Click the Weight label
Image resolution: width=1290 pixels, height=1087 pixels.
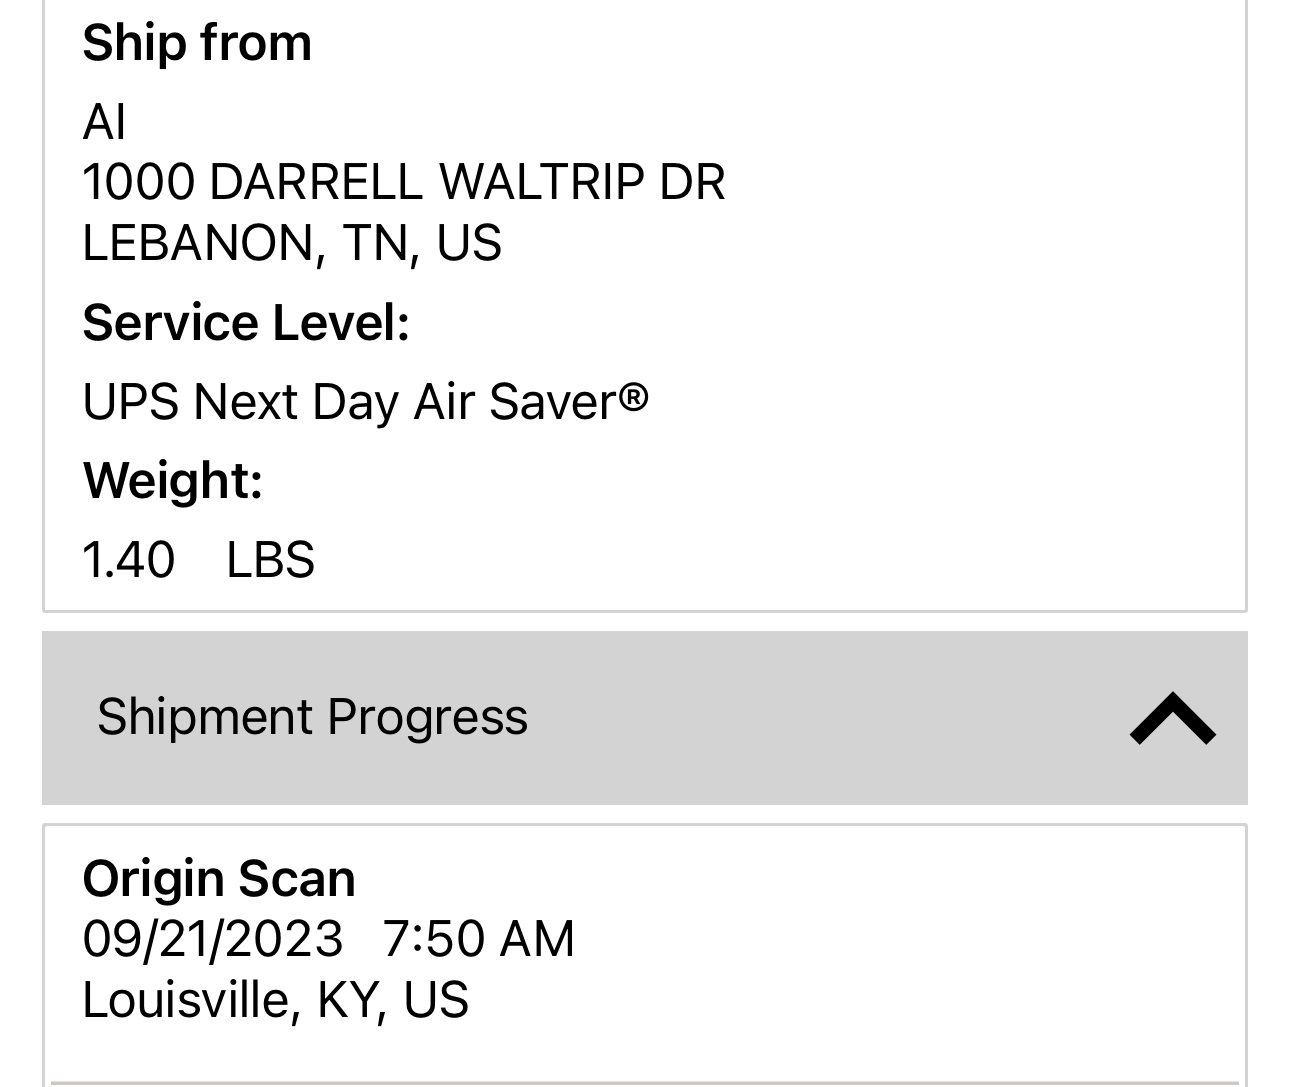click(x=173, y=480)
